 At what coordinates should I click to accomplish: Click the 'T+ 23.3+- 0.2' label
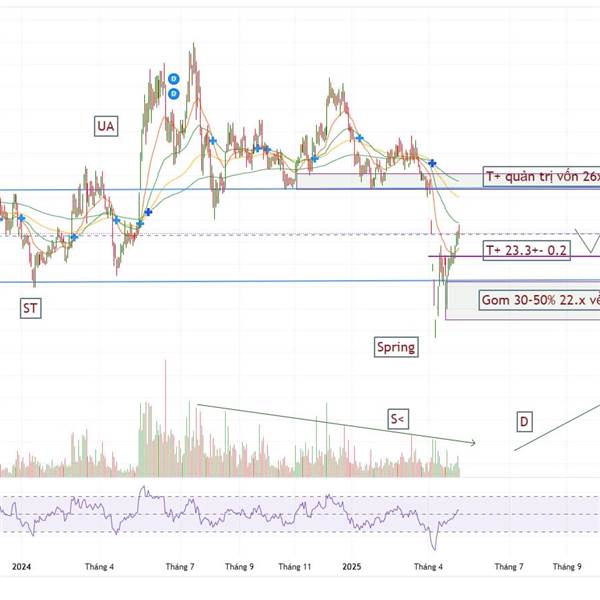[x=527, y=250]
